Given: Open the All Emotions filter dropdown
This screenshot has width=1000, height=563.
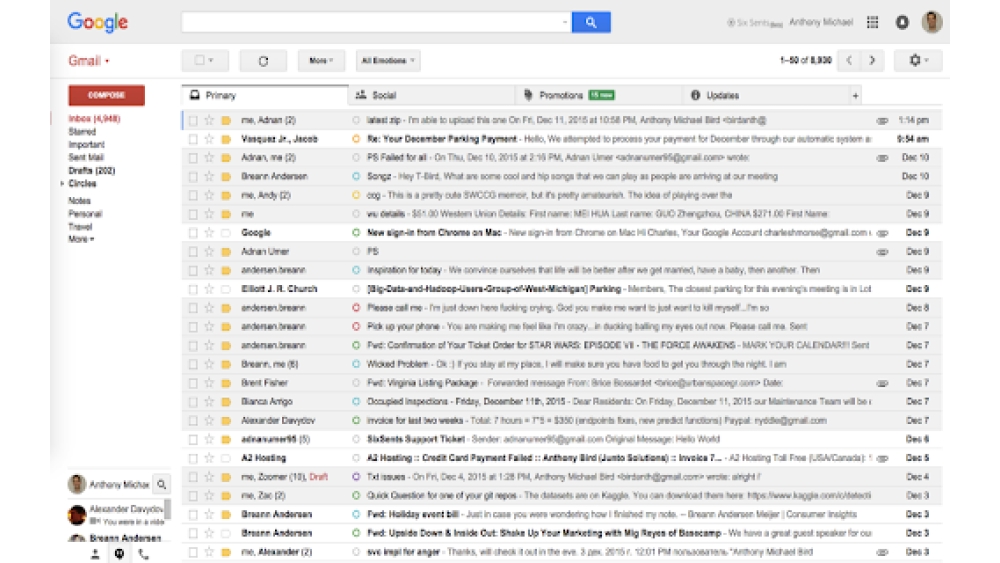Looking at the screenshot, I should tap(388, 61).
